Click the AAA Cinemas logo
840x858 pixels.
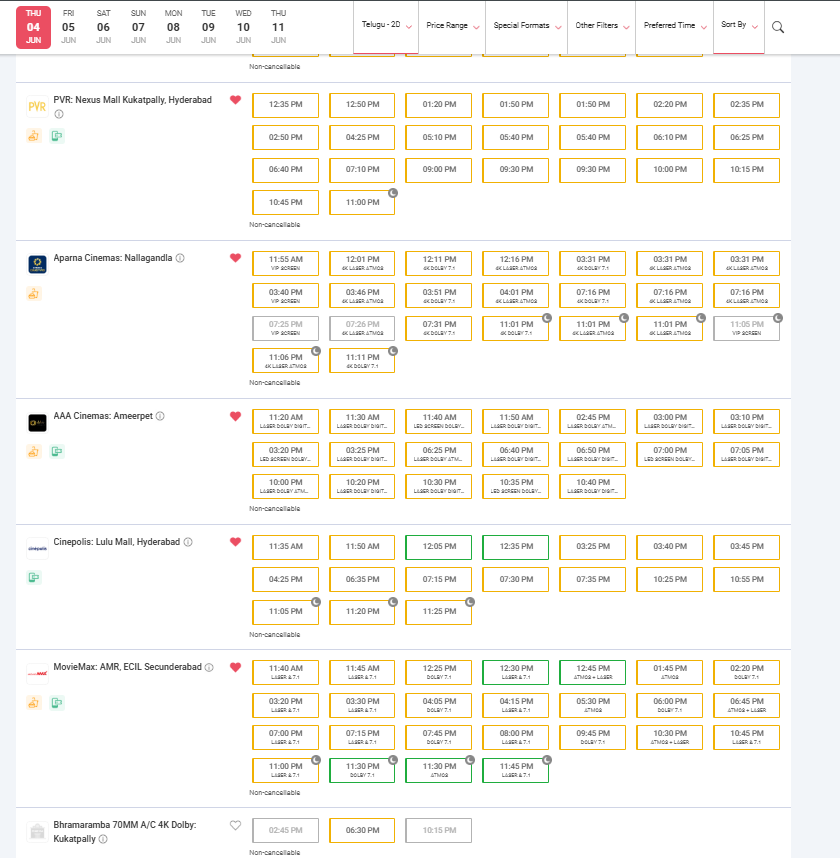[37, 422]
